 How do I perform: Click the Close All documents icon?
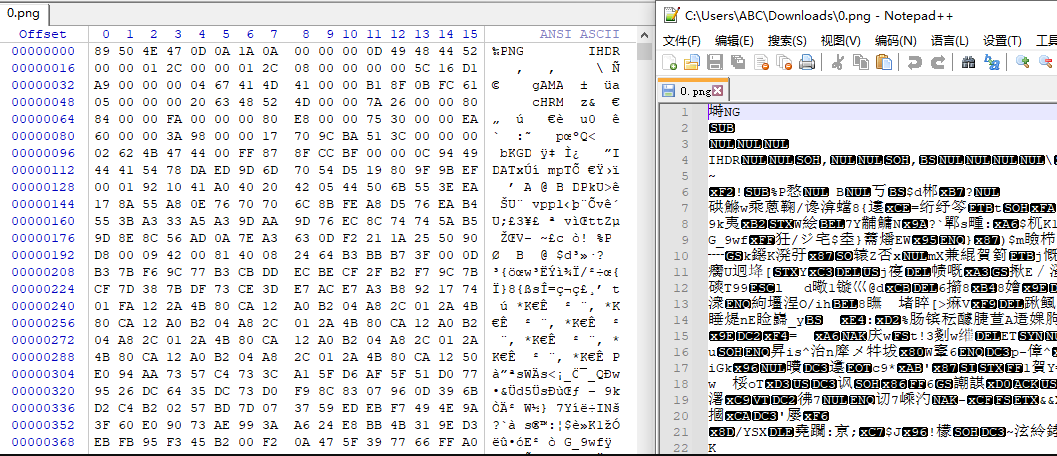[784, 63]
